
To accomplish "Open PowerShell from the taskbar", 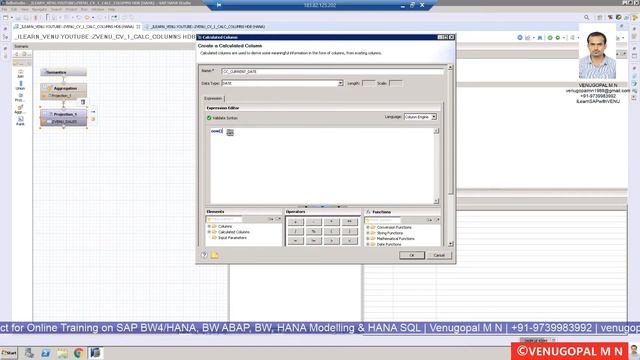I will [x=45, y=353].
